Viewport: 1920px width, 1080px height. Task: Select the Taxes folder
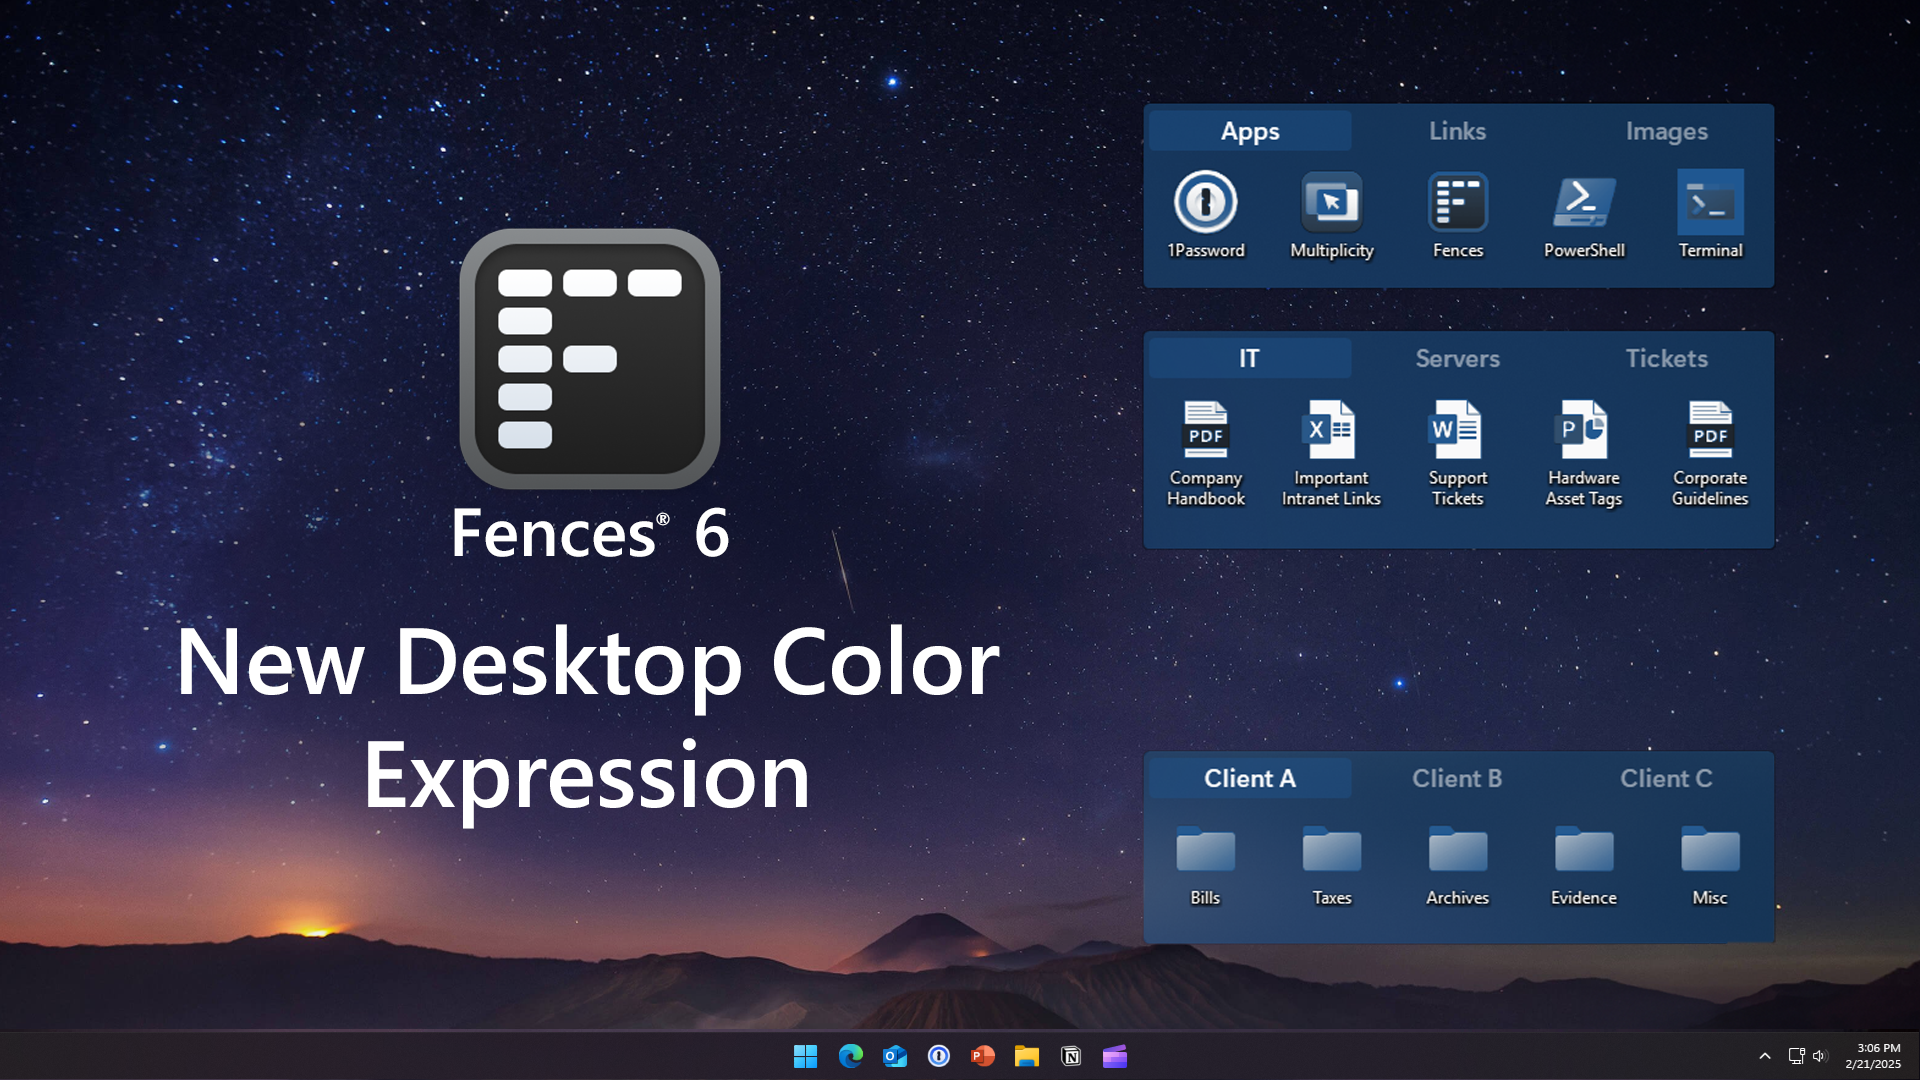pos(1331,866)
